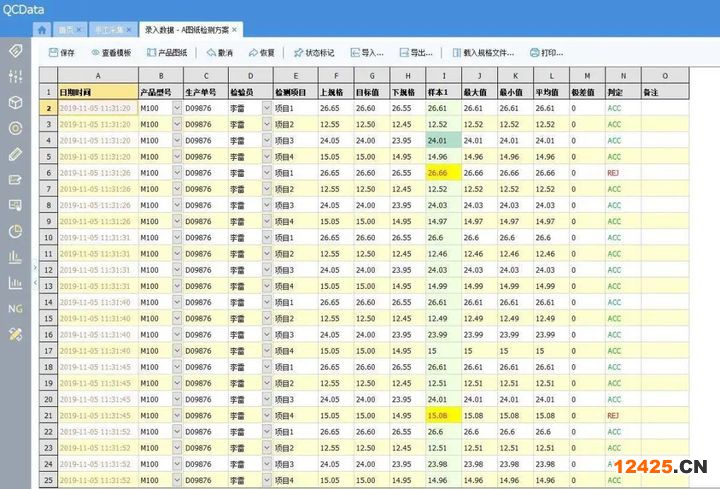Select column N header
The height and width of the screenshot is (489, 720).
(623, 76)
